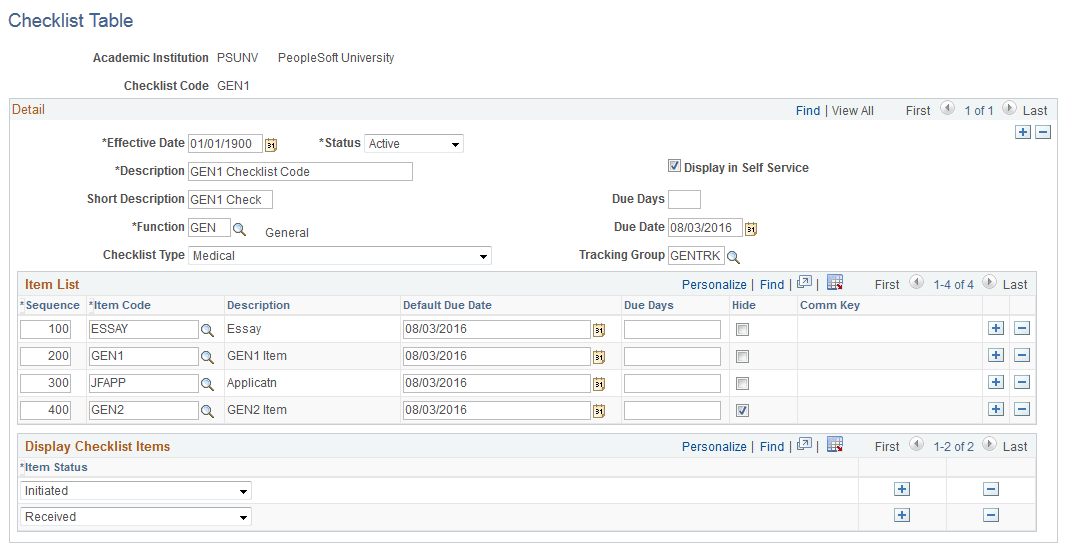
Task: Click Find link in Detail header
Action: pyautogui.click(x=808, y=111)
